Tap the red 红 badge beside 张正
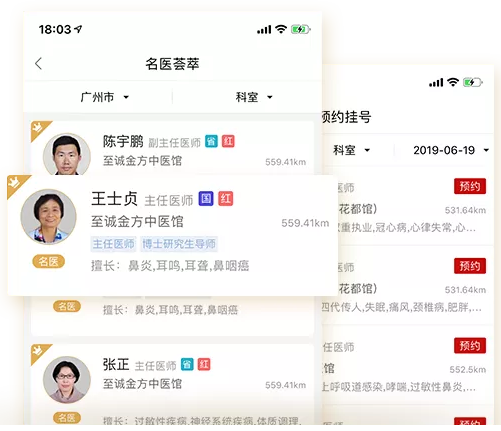Viewport: 501px width, 431px height. pyautogui.click(x=204, y=364)
